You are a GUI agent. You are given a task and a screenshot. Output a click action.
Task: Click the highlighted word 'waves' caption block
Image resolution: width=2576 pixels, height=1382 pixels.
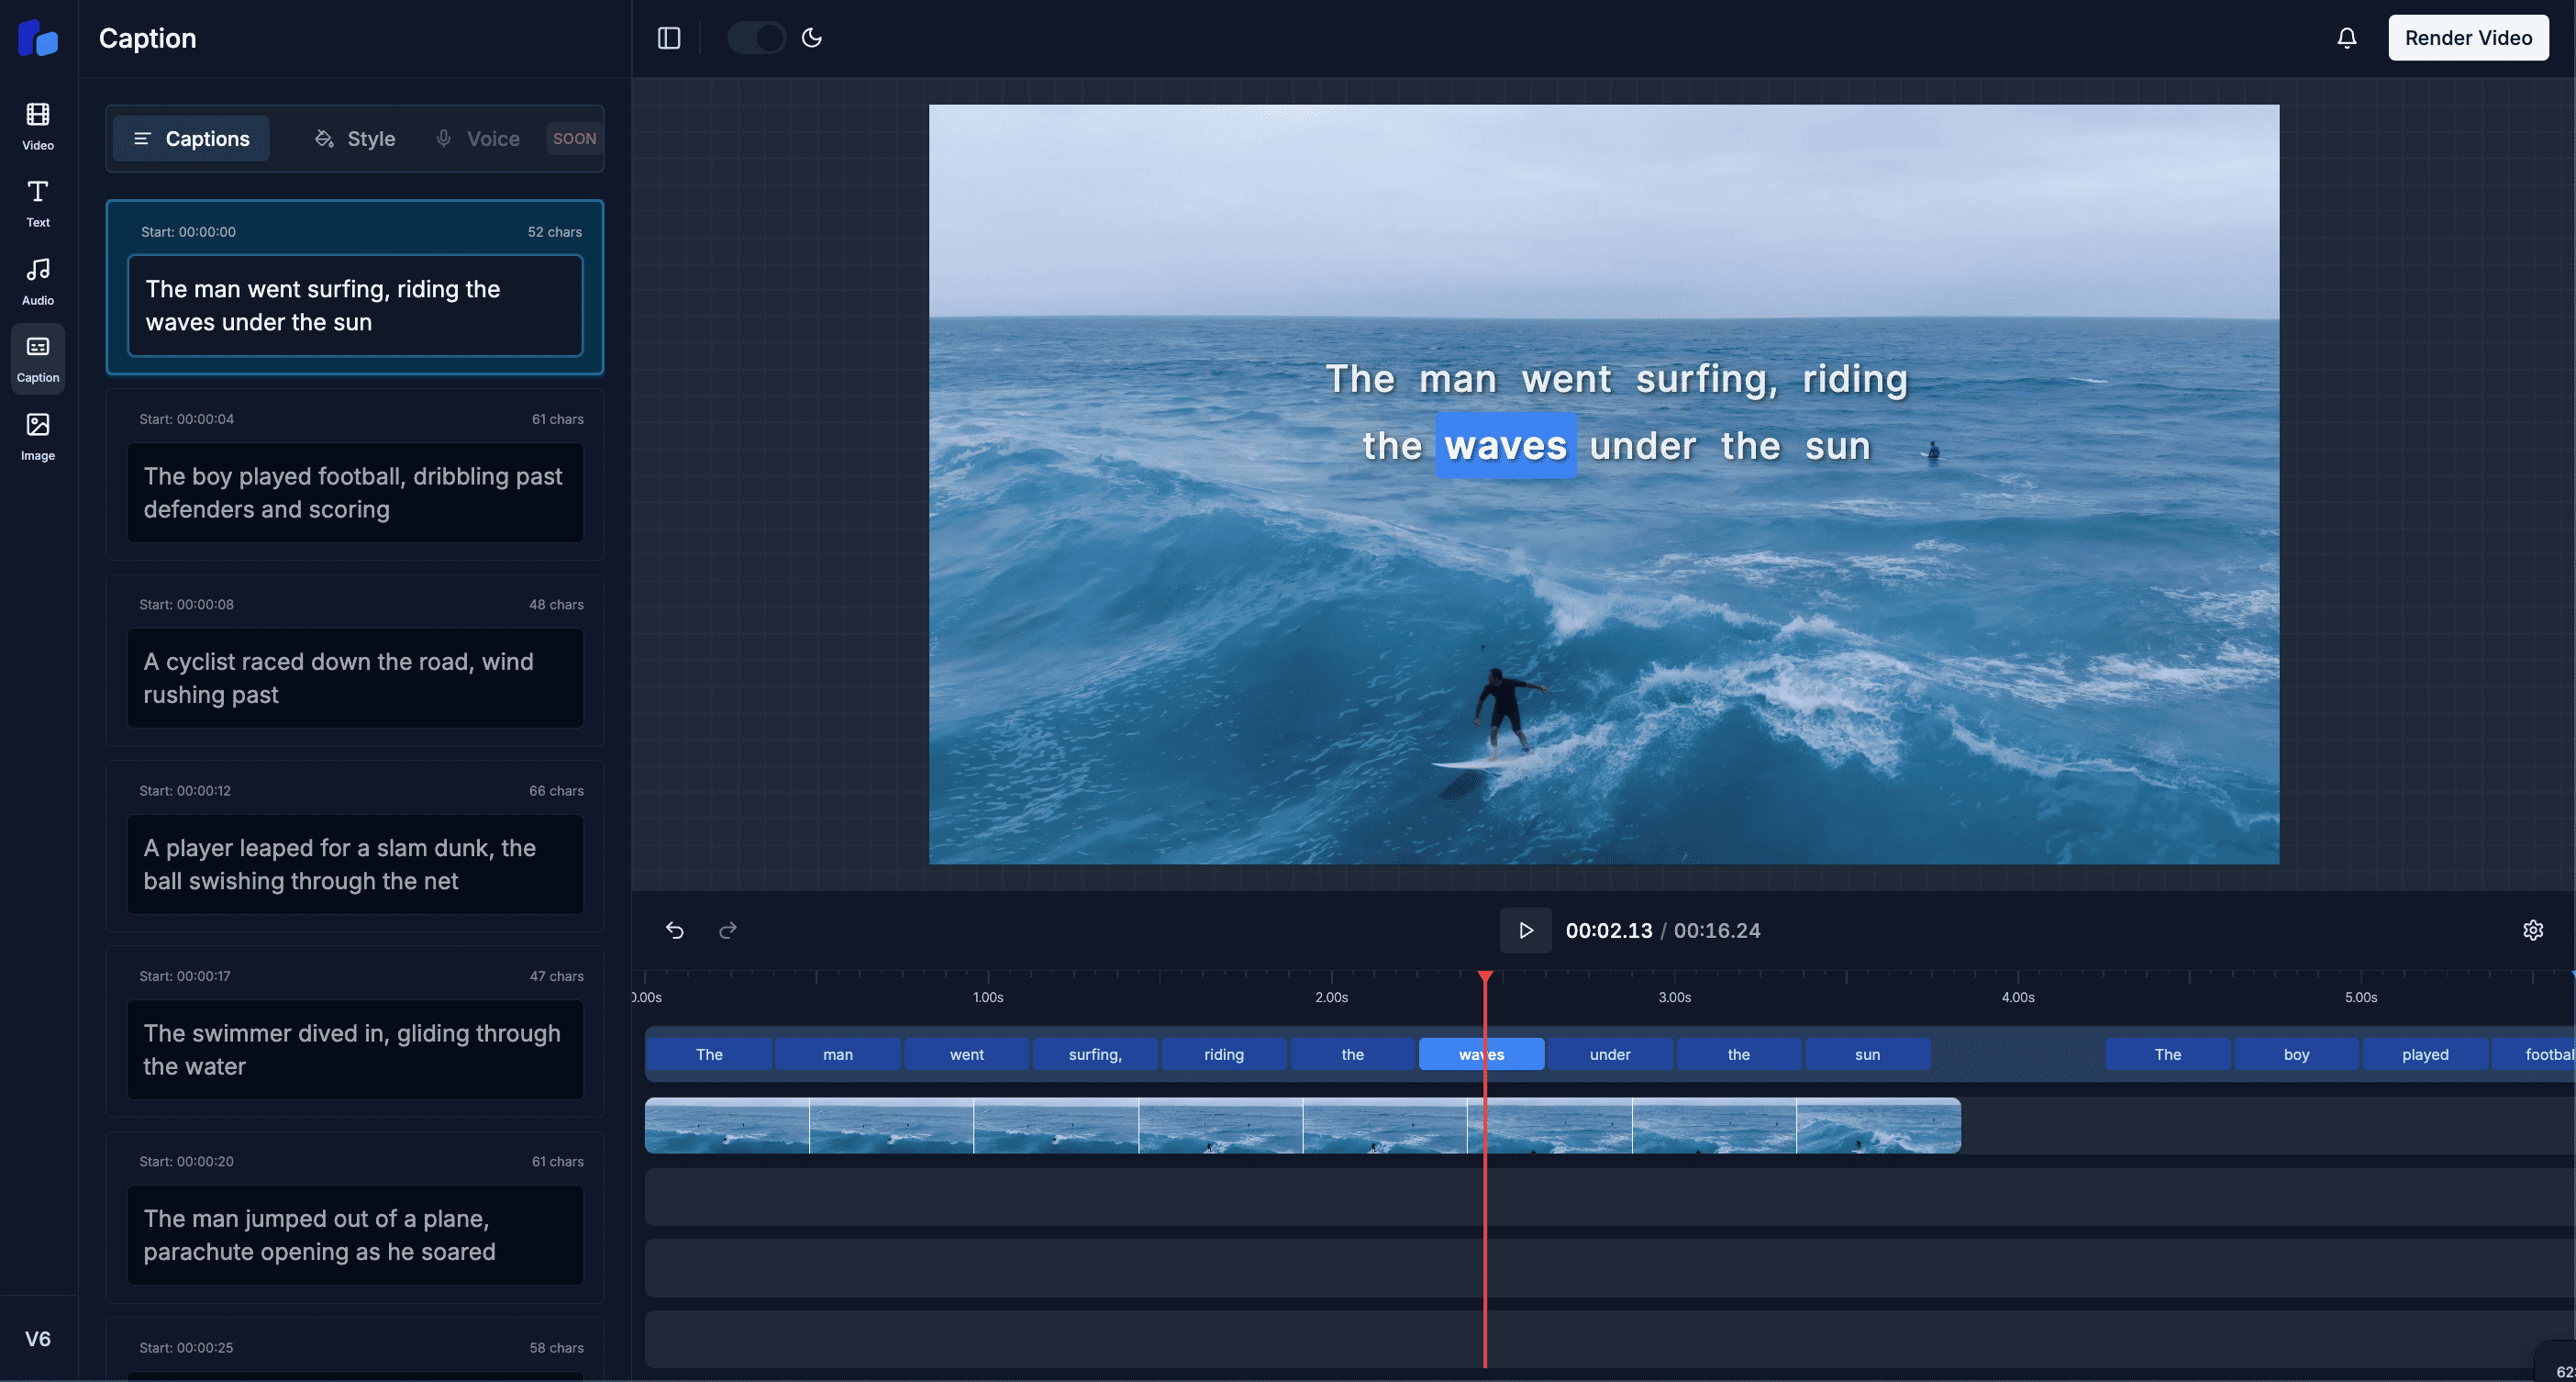(1481, 1053)
